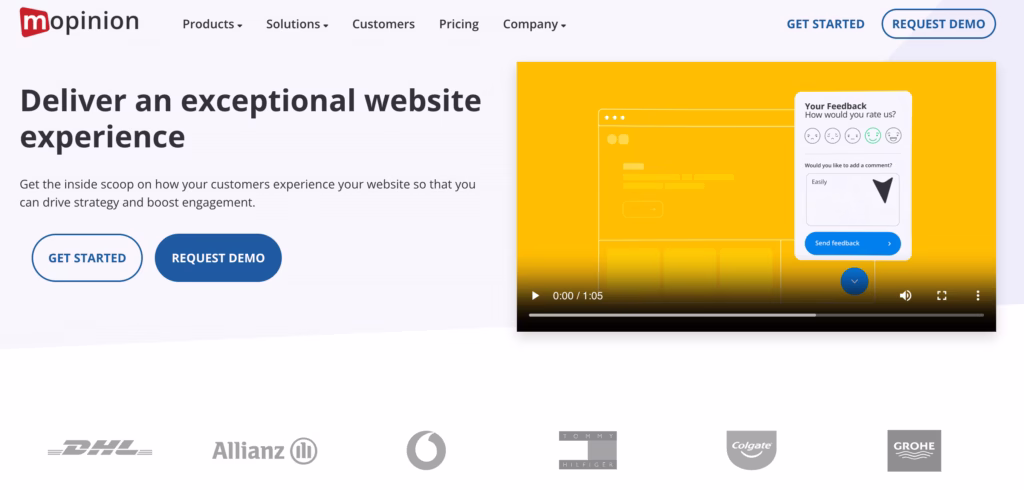Screen dimensions: 1024x490
Task: Click the outlined Get Started hero button
Action: click(87, 258)
